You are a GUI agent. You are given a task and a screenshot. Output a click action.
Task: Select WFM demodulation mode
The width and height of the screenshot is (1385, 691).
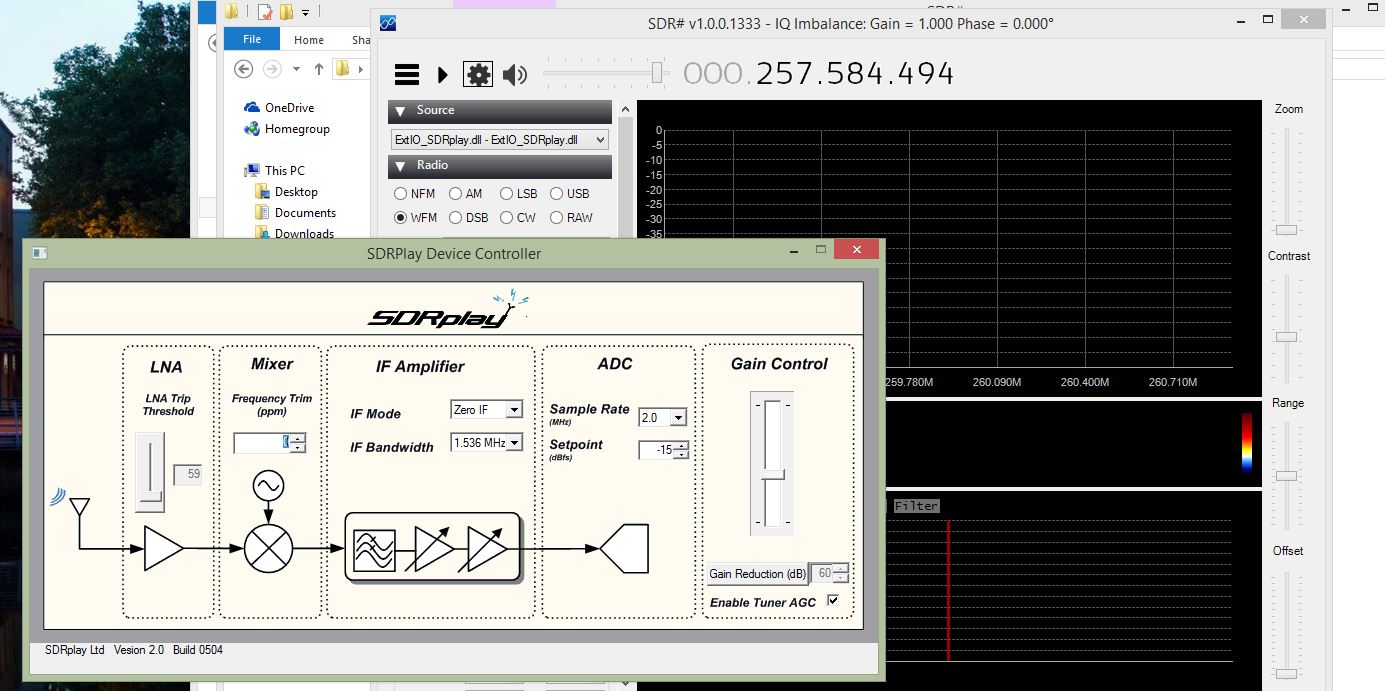click(416, 218)
